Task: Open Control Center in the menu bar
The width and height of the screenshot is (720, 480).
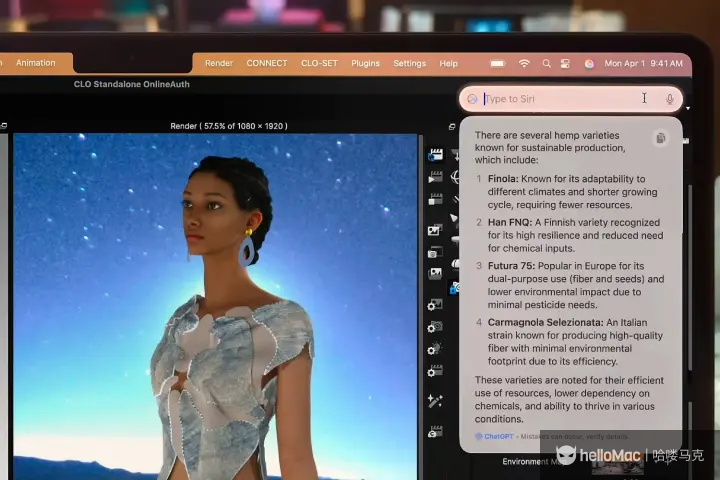Action: pyautogui.click(x=565, y=63)
